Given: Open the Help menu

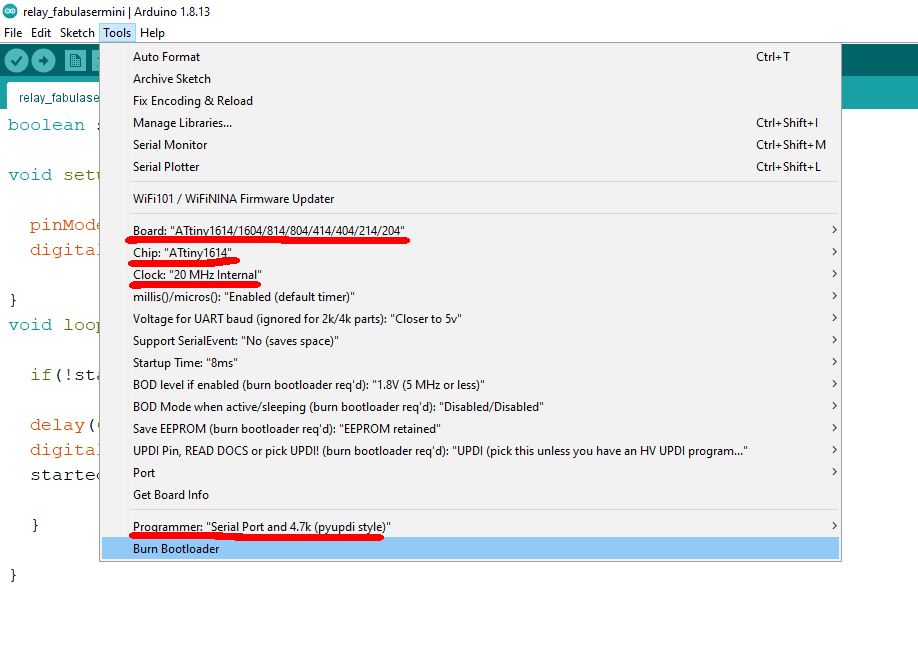Looking at the screenshot, I should pos(152,33).
